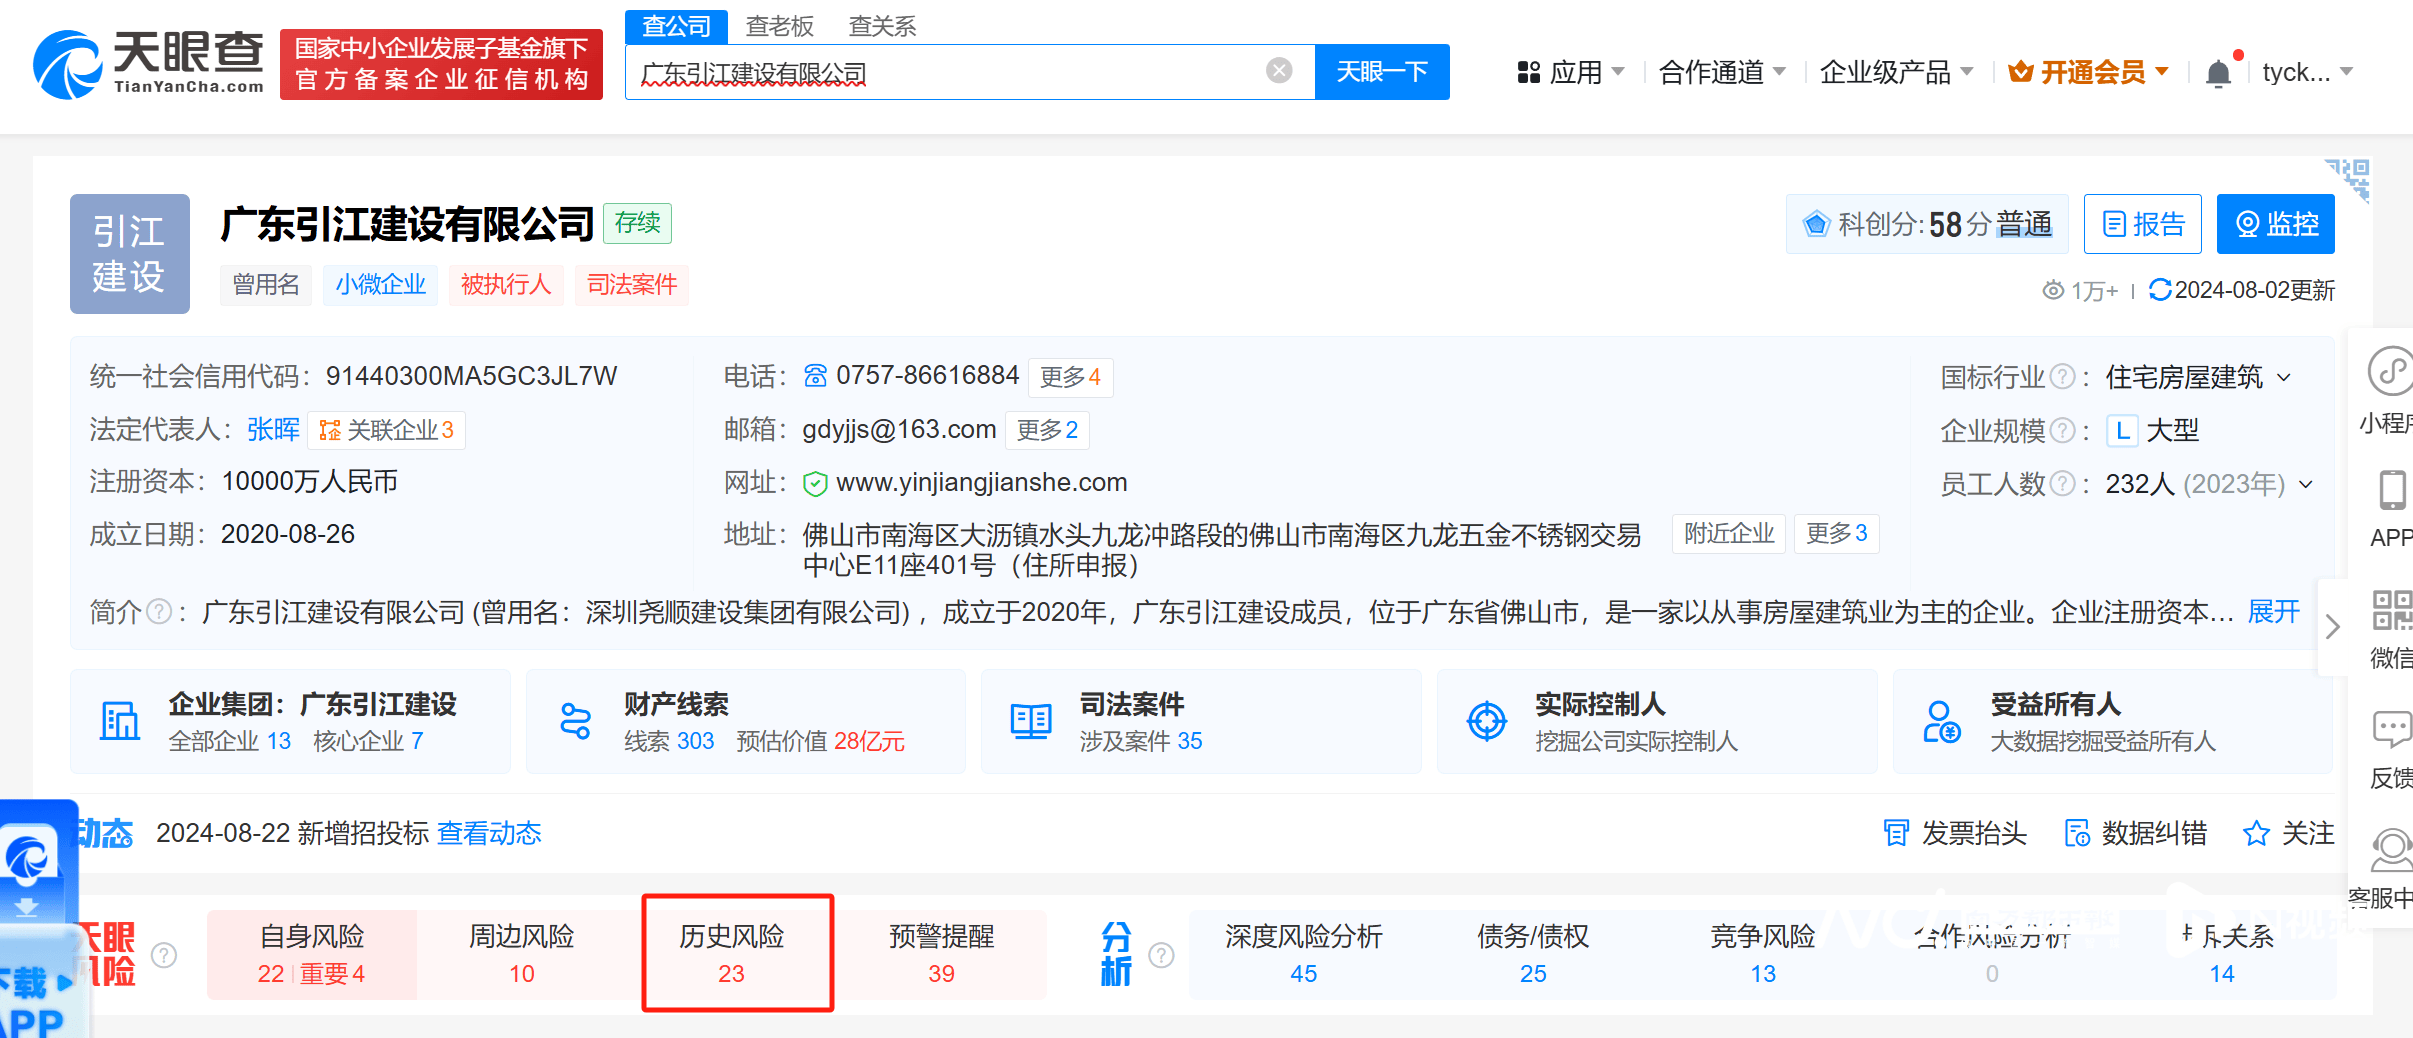Click help icon next to 国标行业
The width and height of the screenshot is (2413, 1038).
point(2062,377)
